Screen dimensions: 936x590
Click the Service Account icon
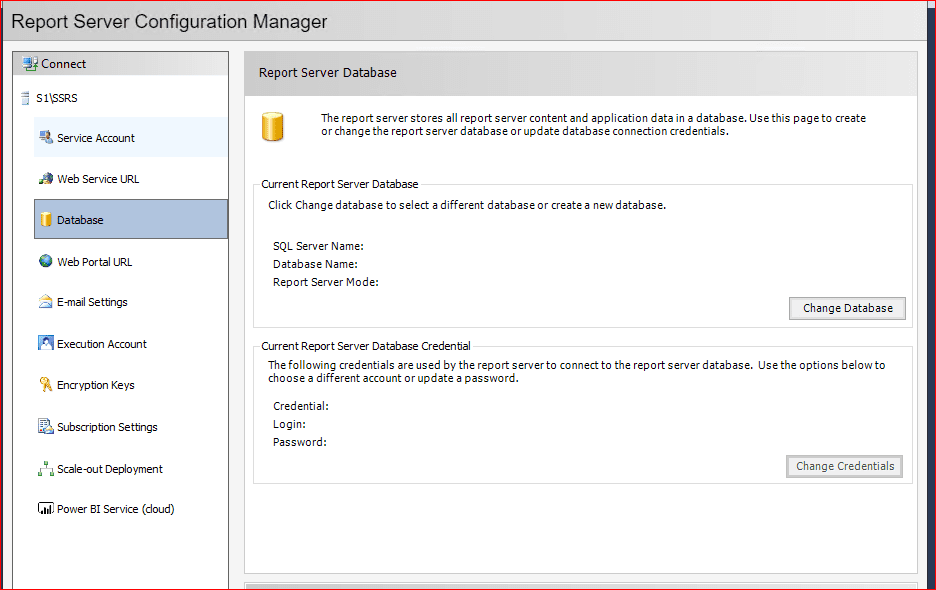[x=45, y=138]
